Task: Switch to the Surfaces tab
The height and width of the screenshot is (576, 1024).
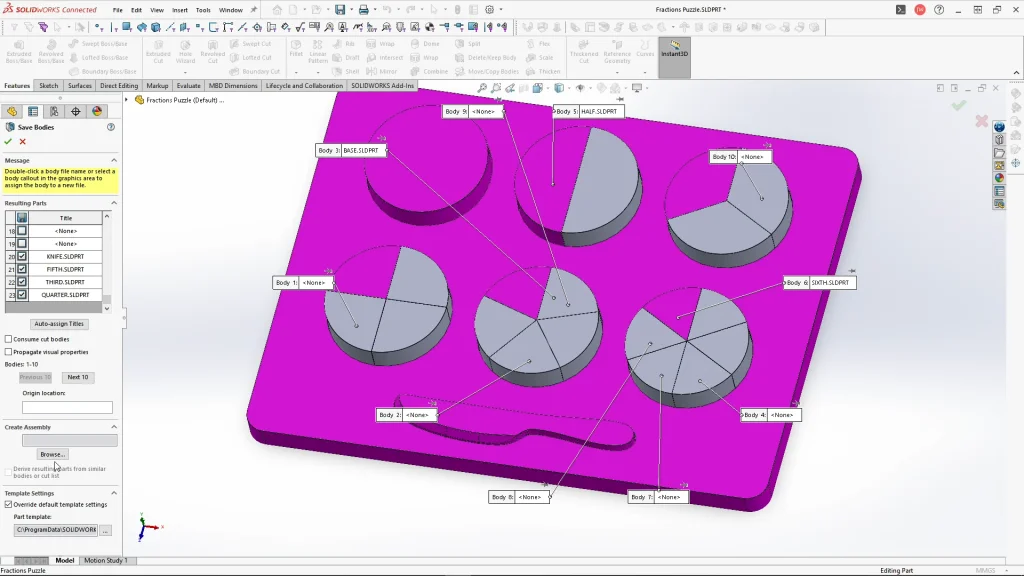Action: (80, 86)
